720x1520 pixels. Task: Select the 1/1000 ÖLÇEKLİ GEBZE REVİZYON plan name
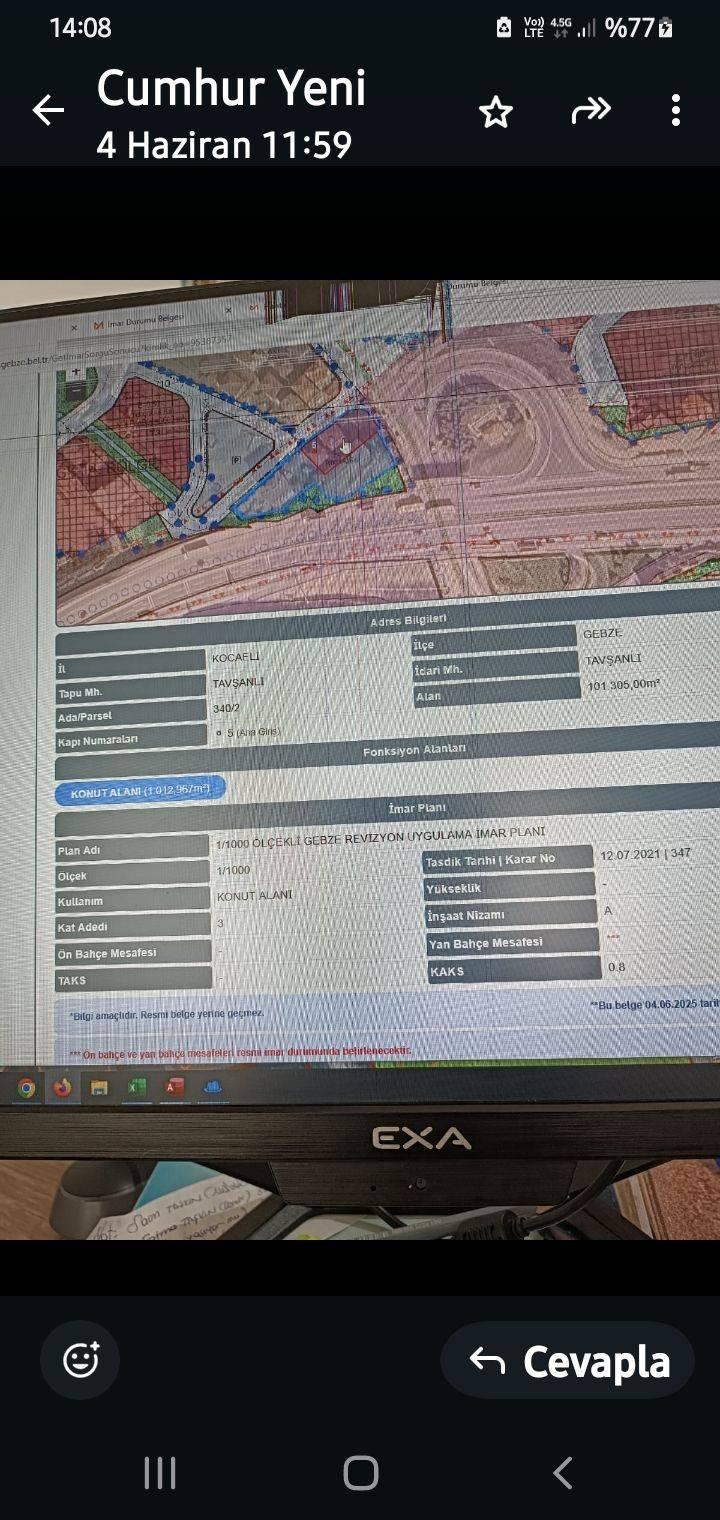381,839
